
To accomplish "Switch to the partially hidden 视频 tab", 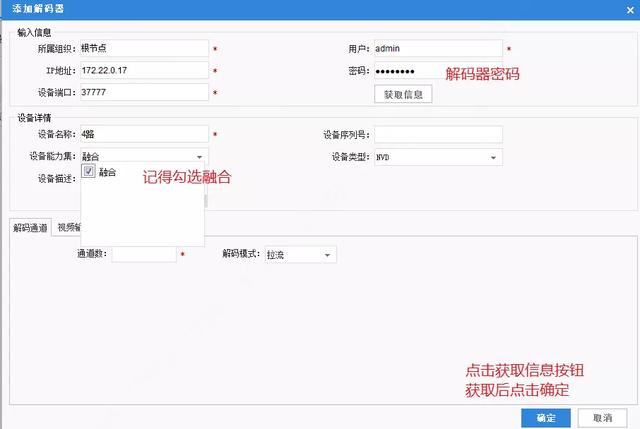I will tap(69, 227).
